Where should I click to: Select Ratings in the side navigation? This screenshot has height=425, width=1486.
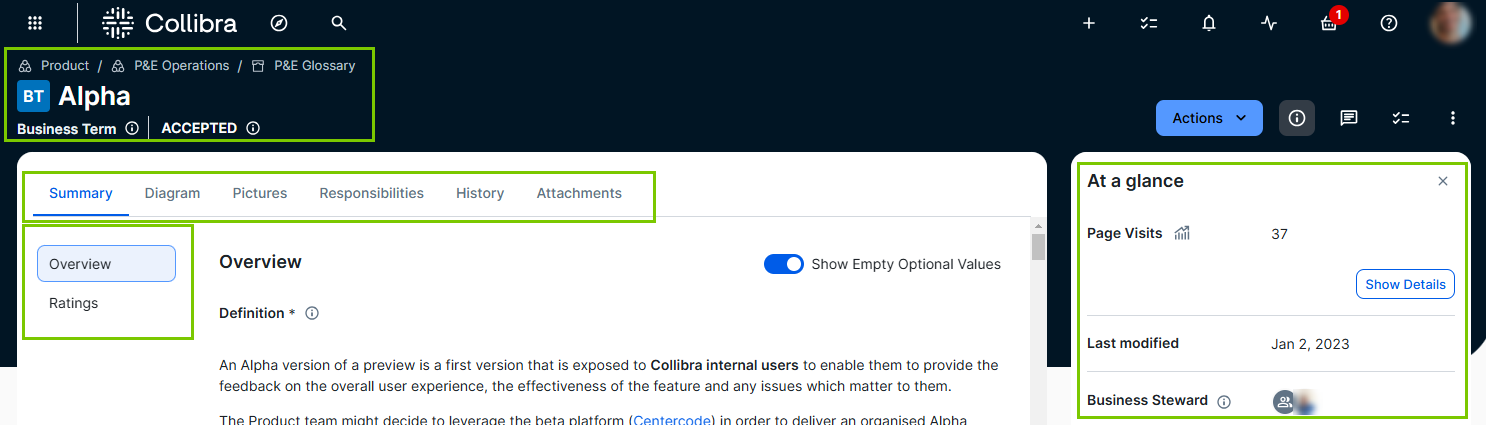coord(74,303)
